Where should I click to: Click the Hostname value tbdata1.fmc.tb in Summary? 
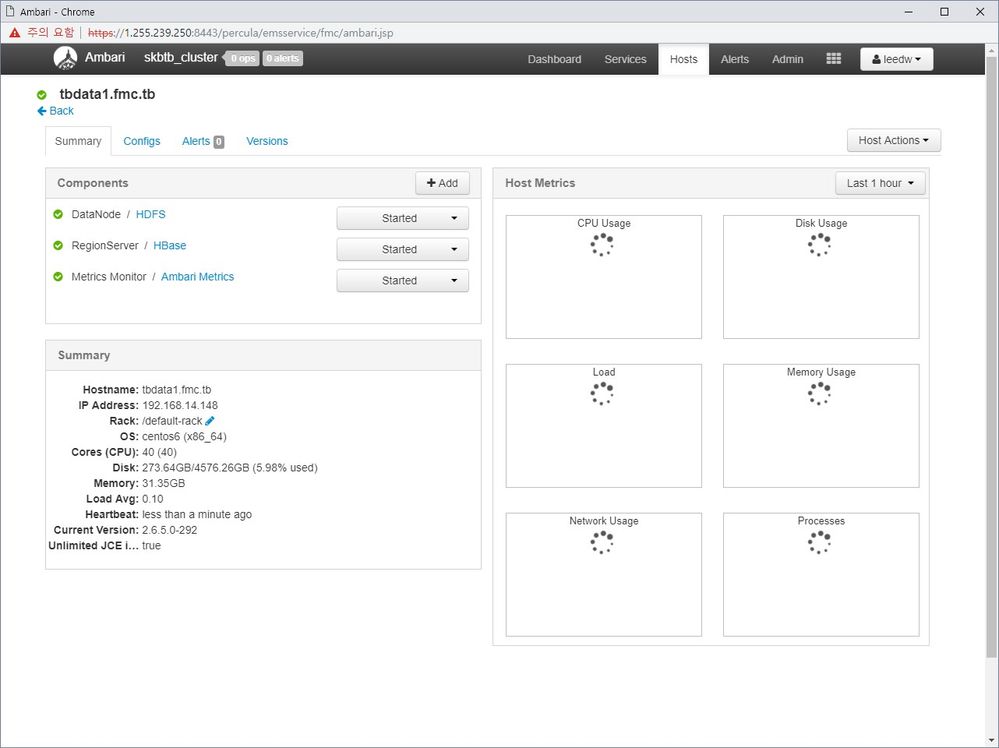176,389
